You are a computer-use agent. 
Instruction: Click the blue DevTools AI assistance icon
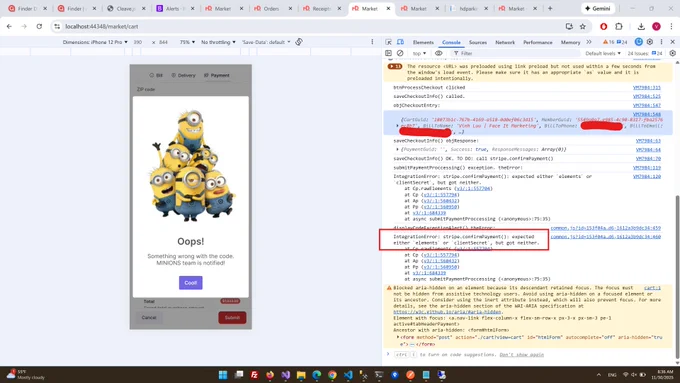click(x=638, y=42)
